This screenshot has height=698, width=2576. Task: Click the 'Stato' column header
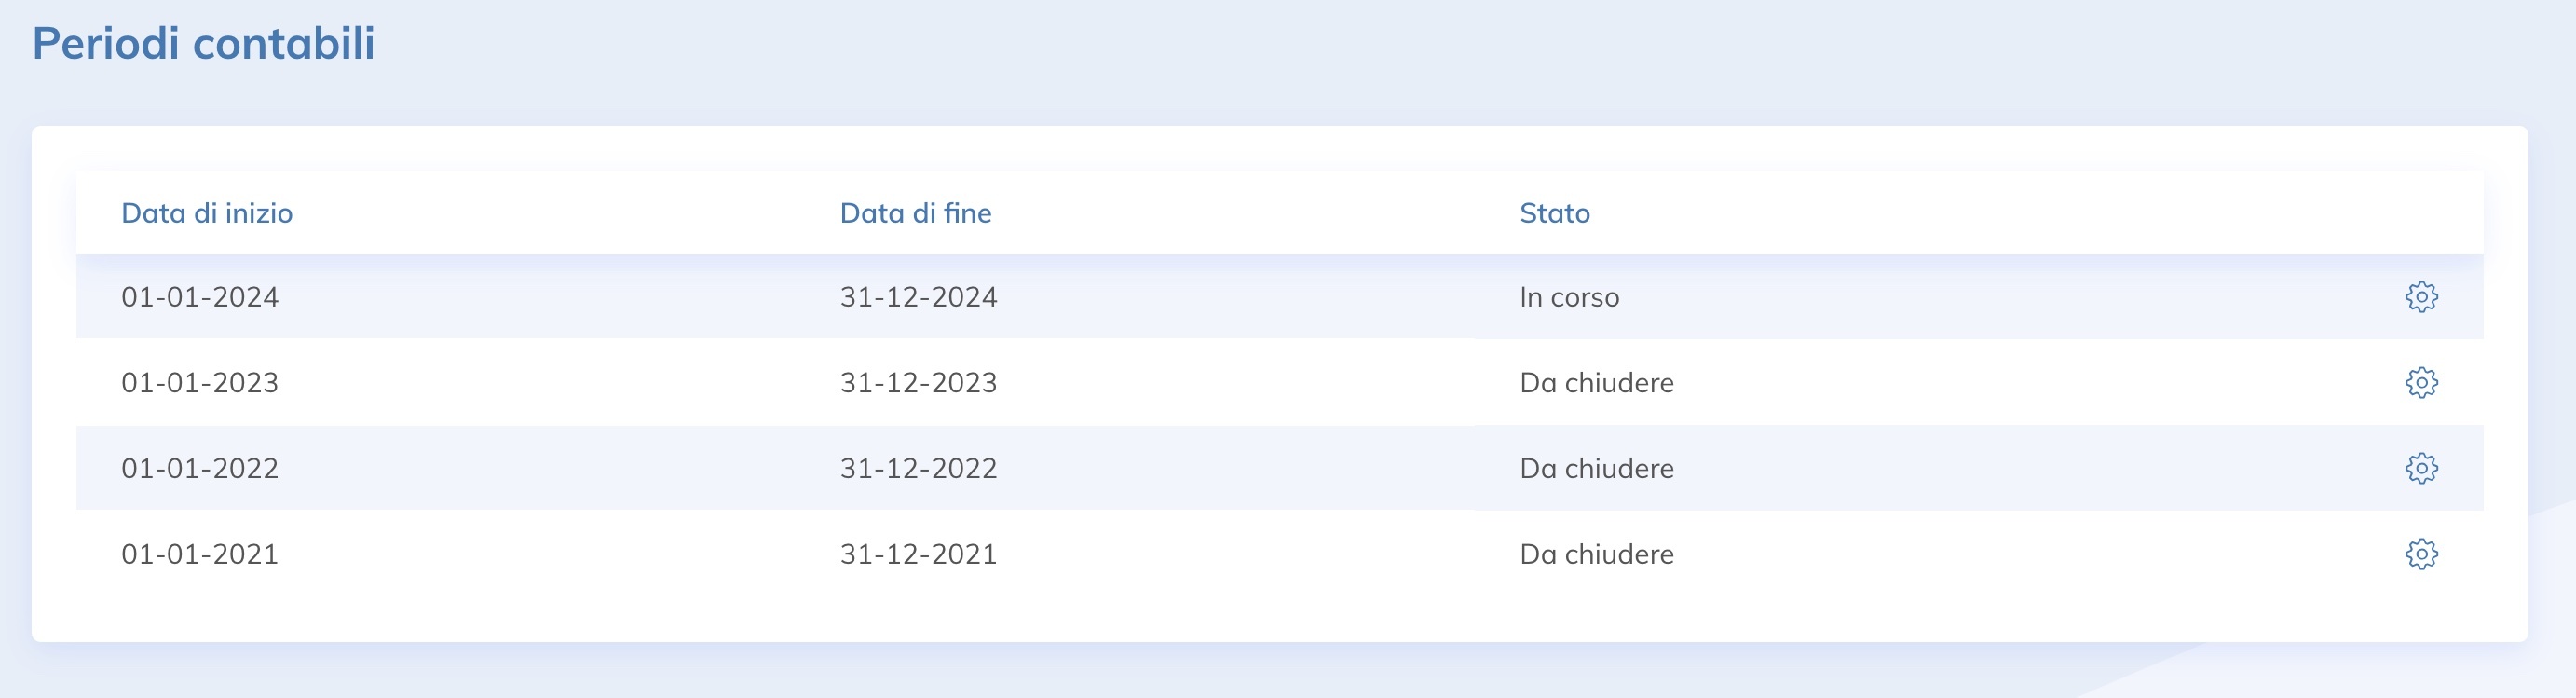tap(1555, 213)
